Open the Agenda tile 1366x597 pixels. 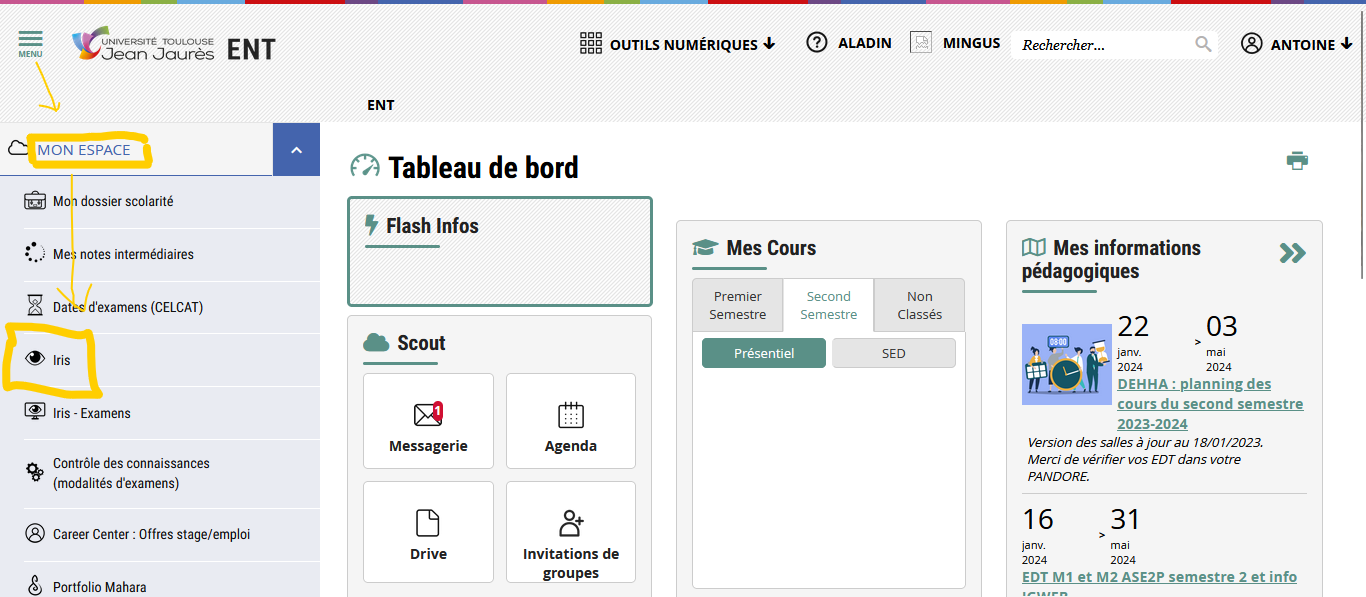coord(571,421)
